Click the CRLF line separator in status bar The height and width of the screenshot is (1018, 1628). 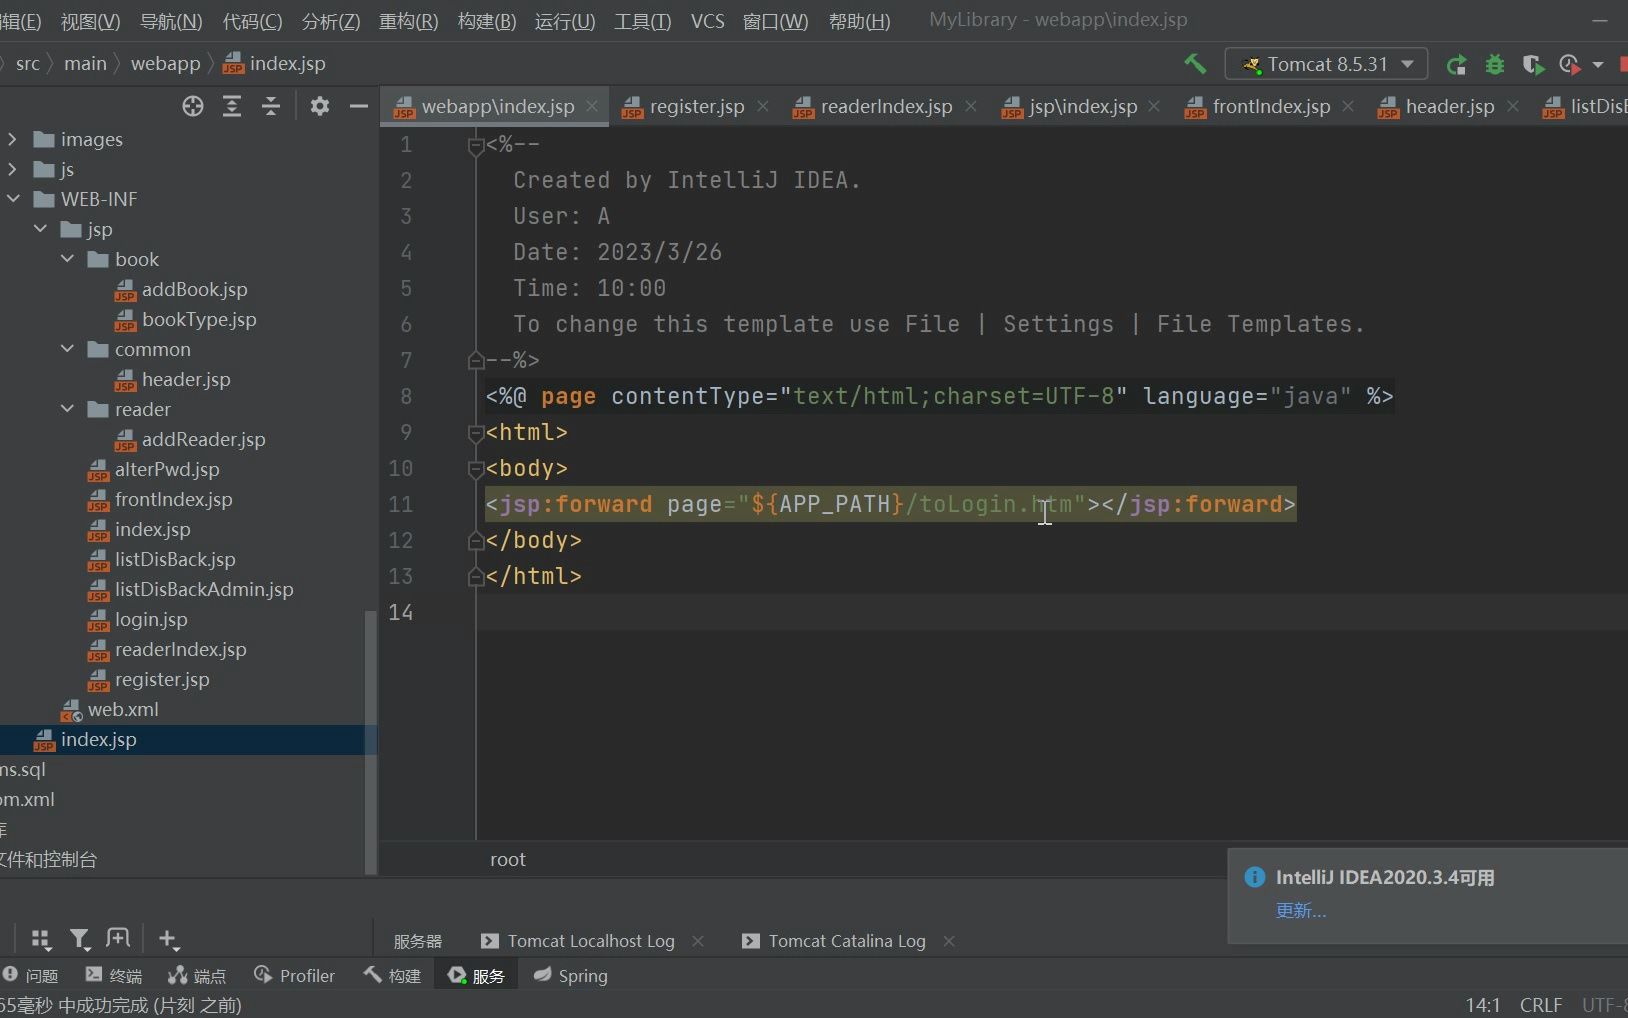[x=1541, y=1005]
